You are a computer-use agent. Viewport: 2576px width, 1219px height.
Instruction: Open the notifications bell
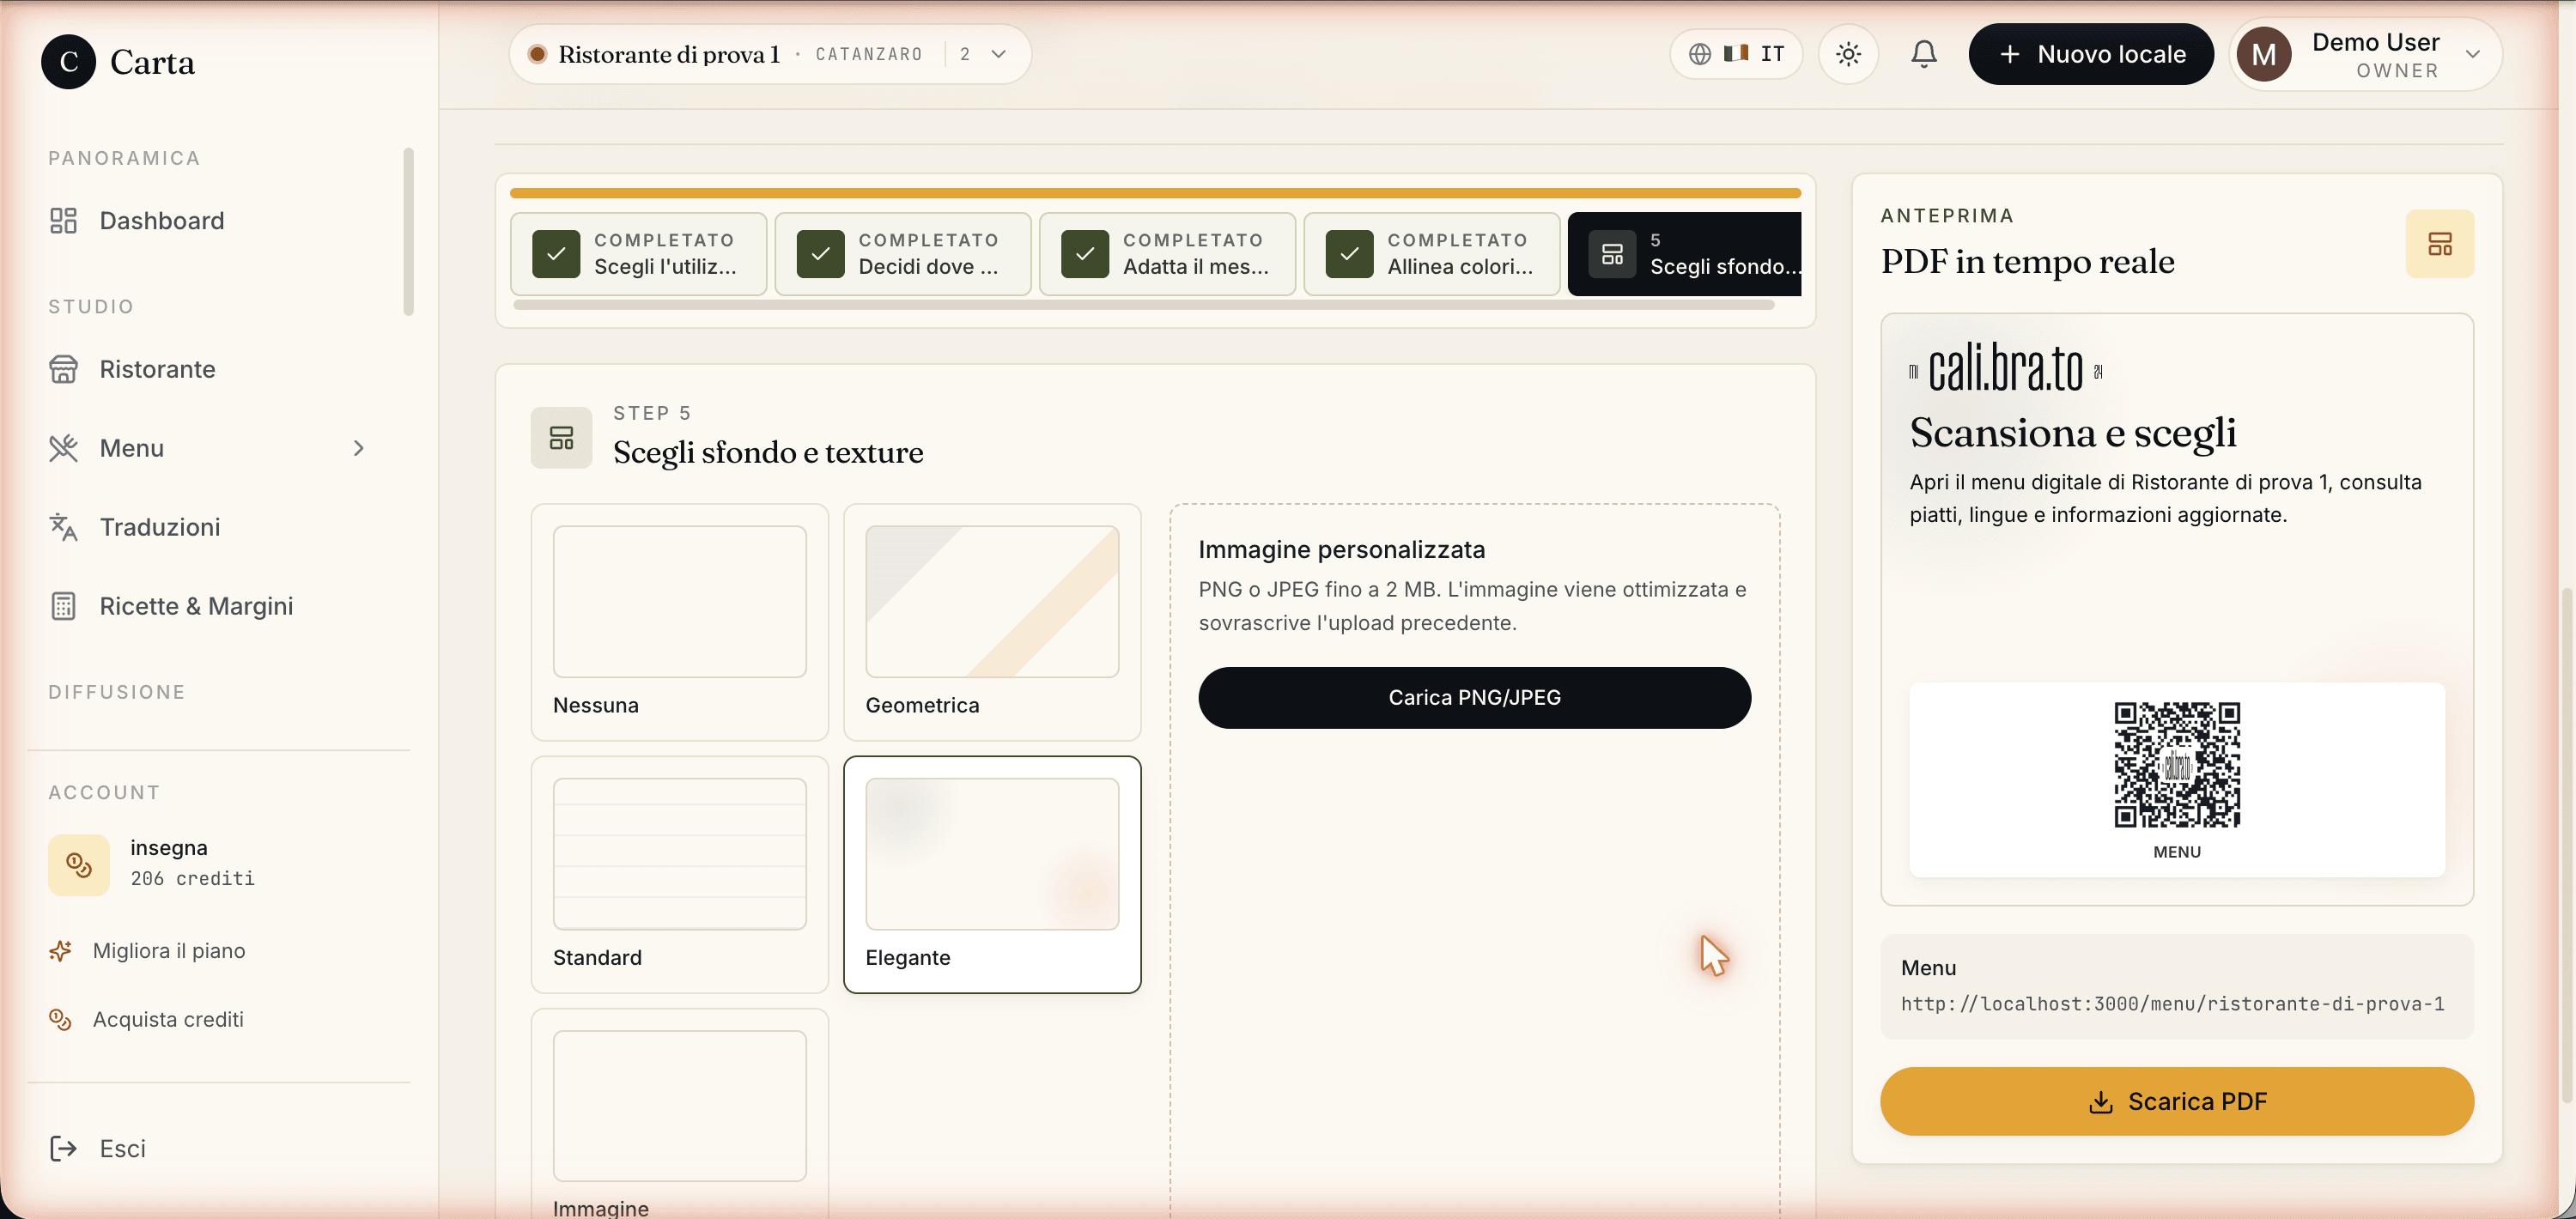click(x=1923, y=54)
